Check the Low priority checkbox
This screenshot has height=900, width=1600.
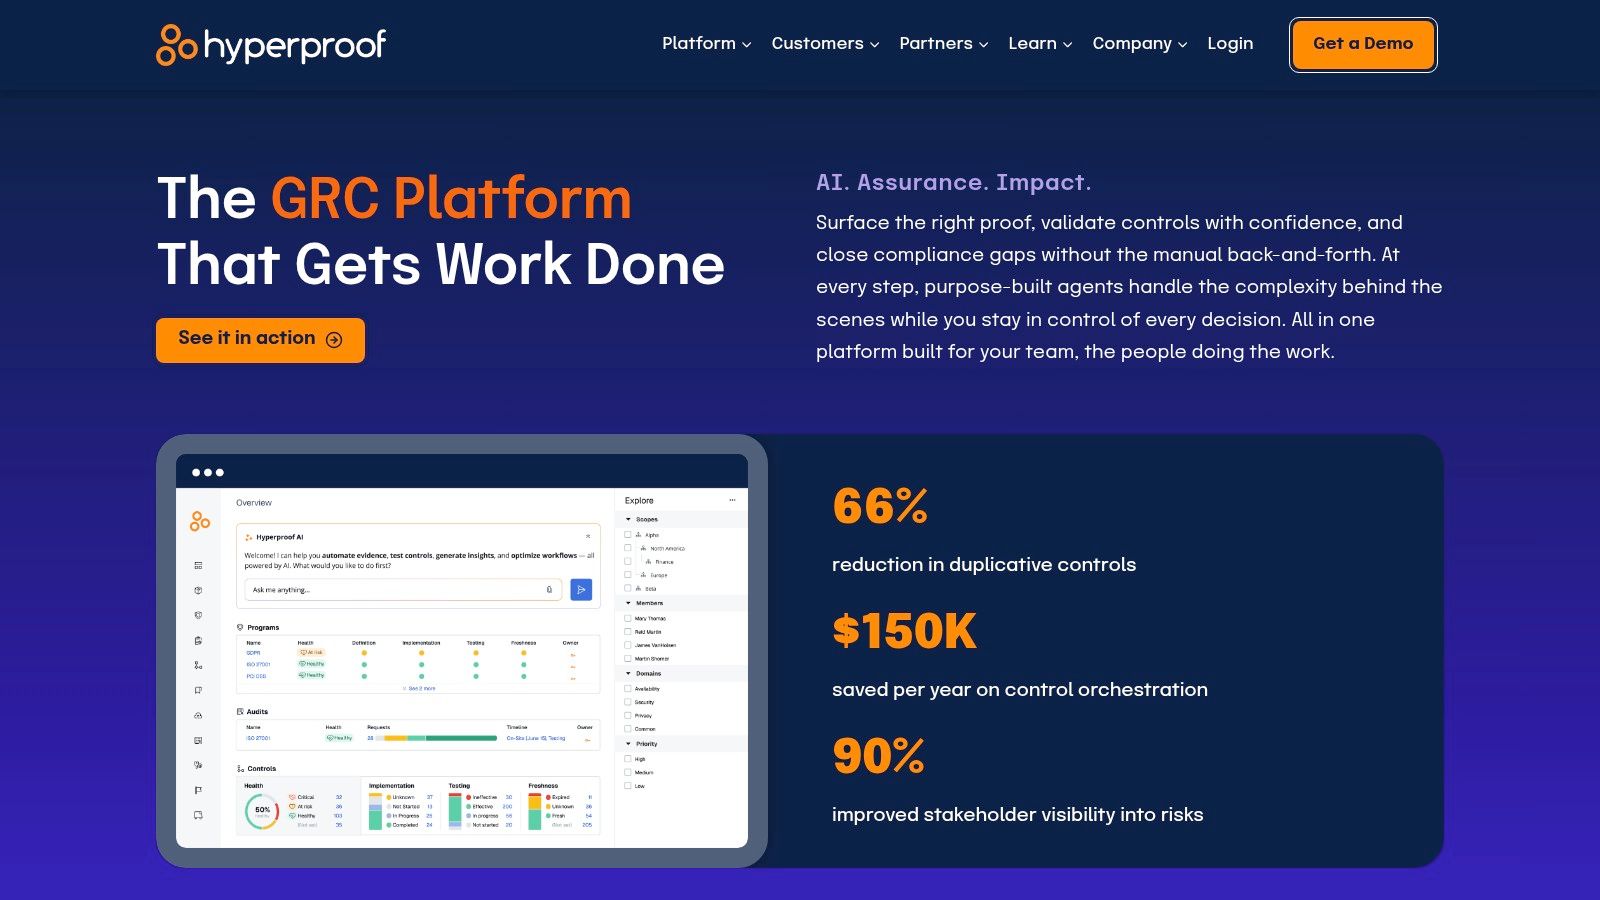click(x=628, y=785)
